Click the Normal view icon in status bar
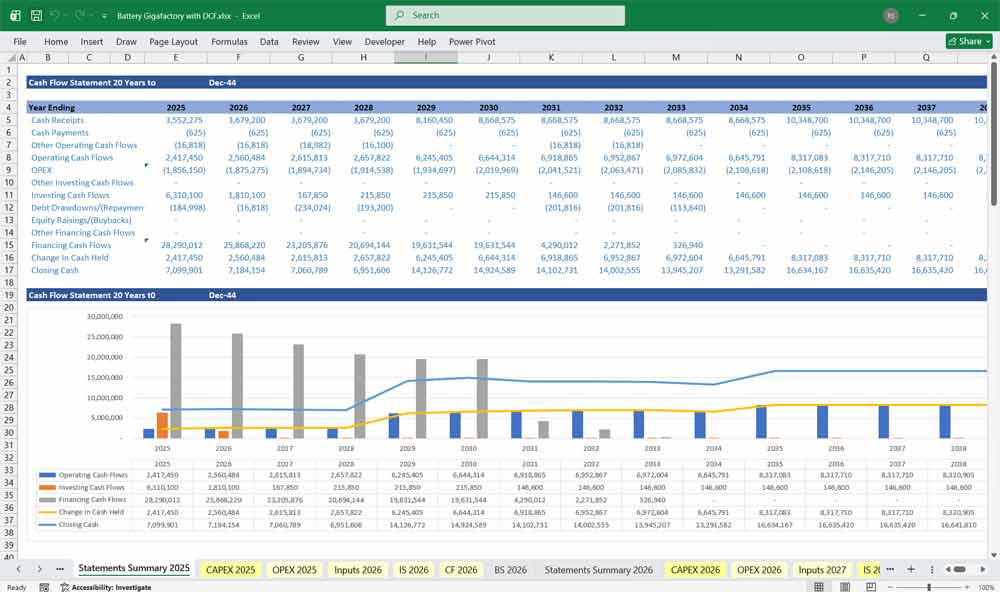Image resolution: width=1000 pixels, height=592 pixels. pyautogui.click(x=820, y=587)
